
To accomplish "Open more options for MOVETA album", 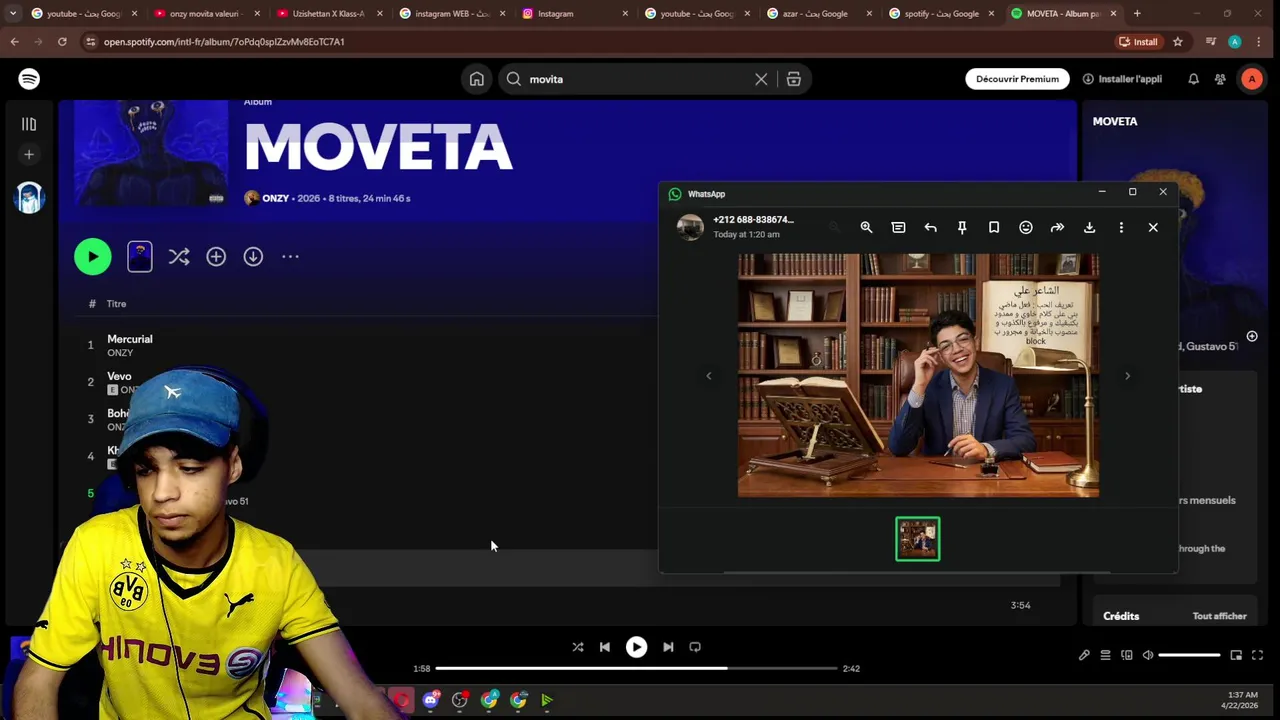I will [x=290, y=257].
